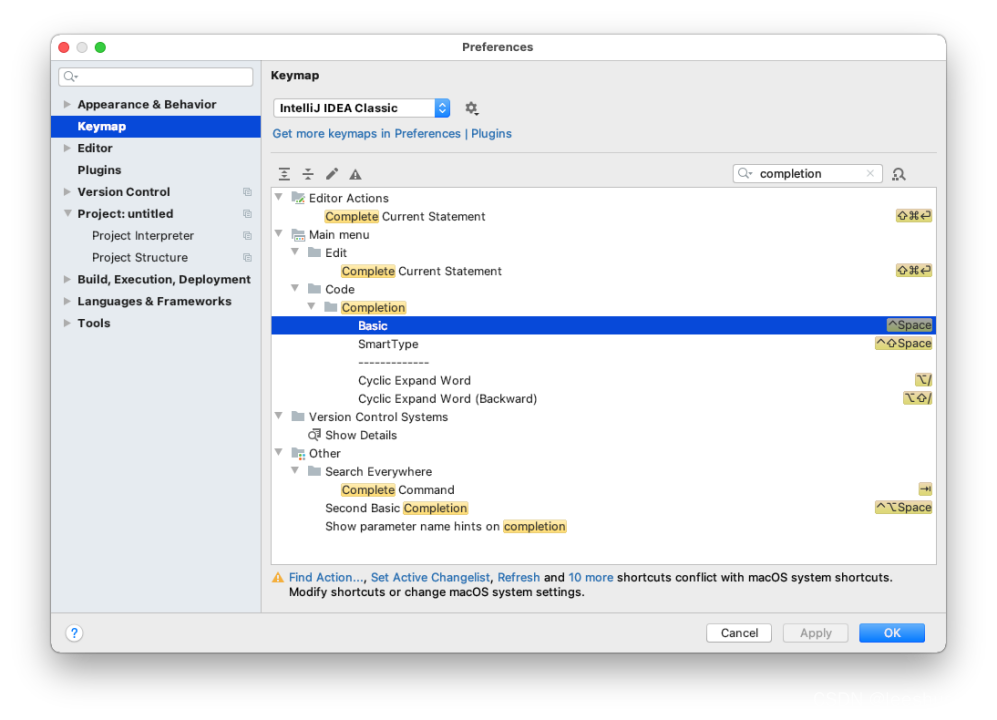Click the Find Action... conflict link
Screen dimensions: 997x720
[x=326, y=578]
